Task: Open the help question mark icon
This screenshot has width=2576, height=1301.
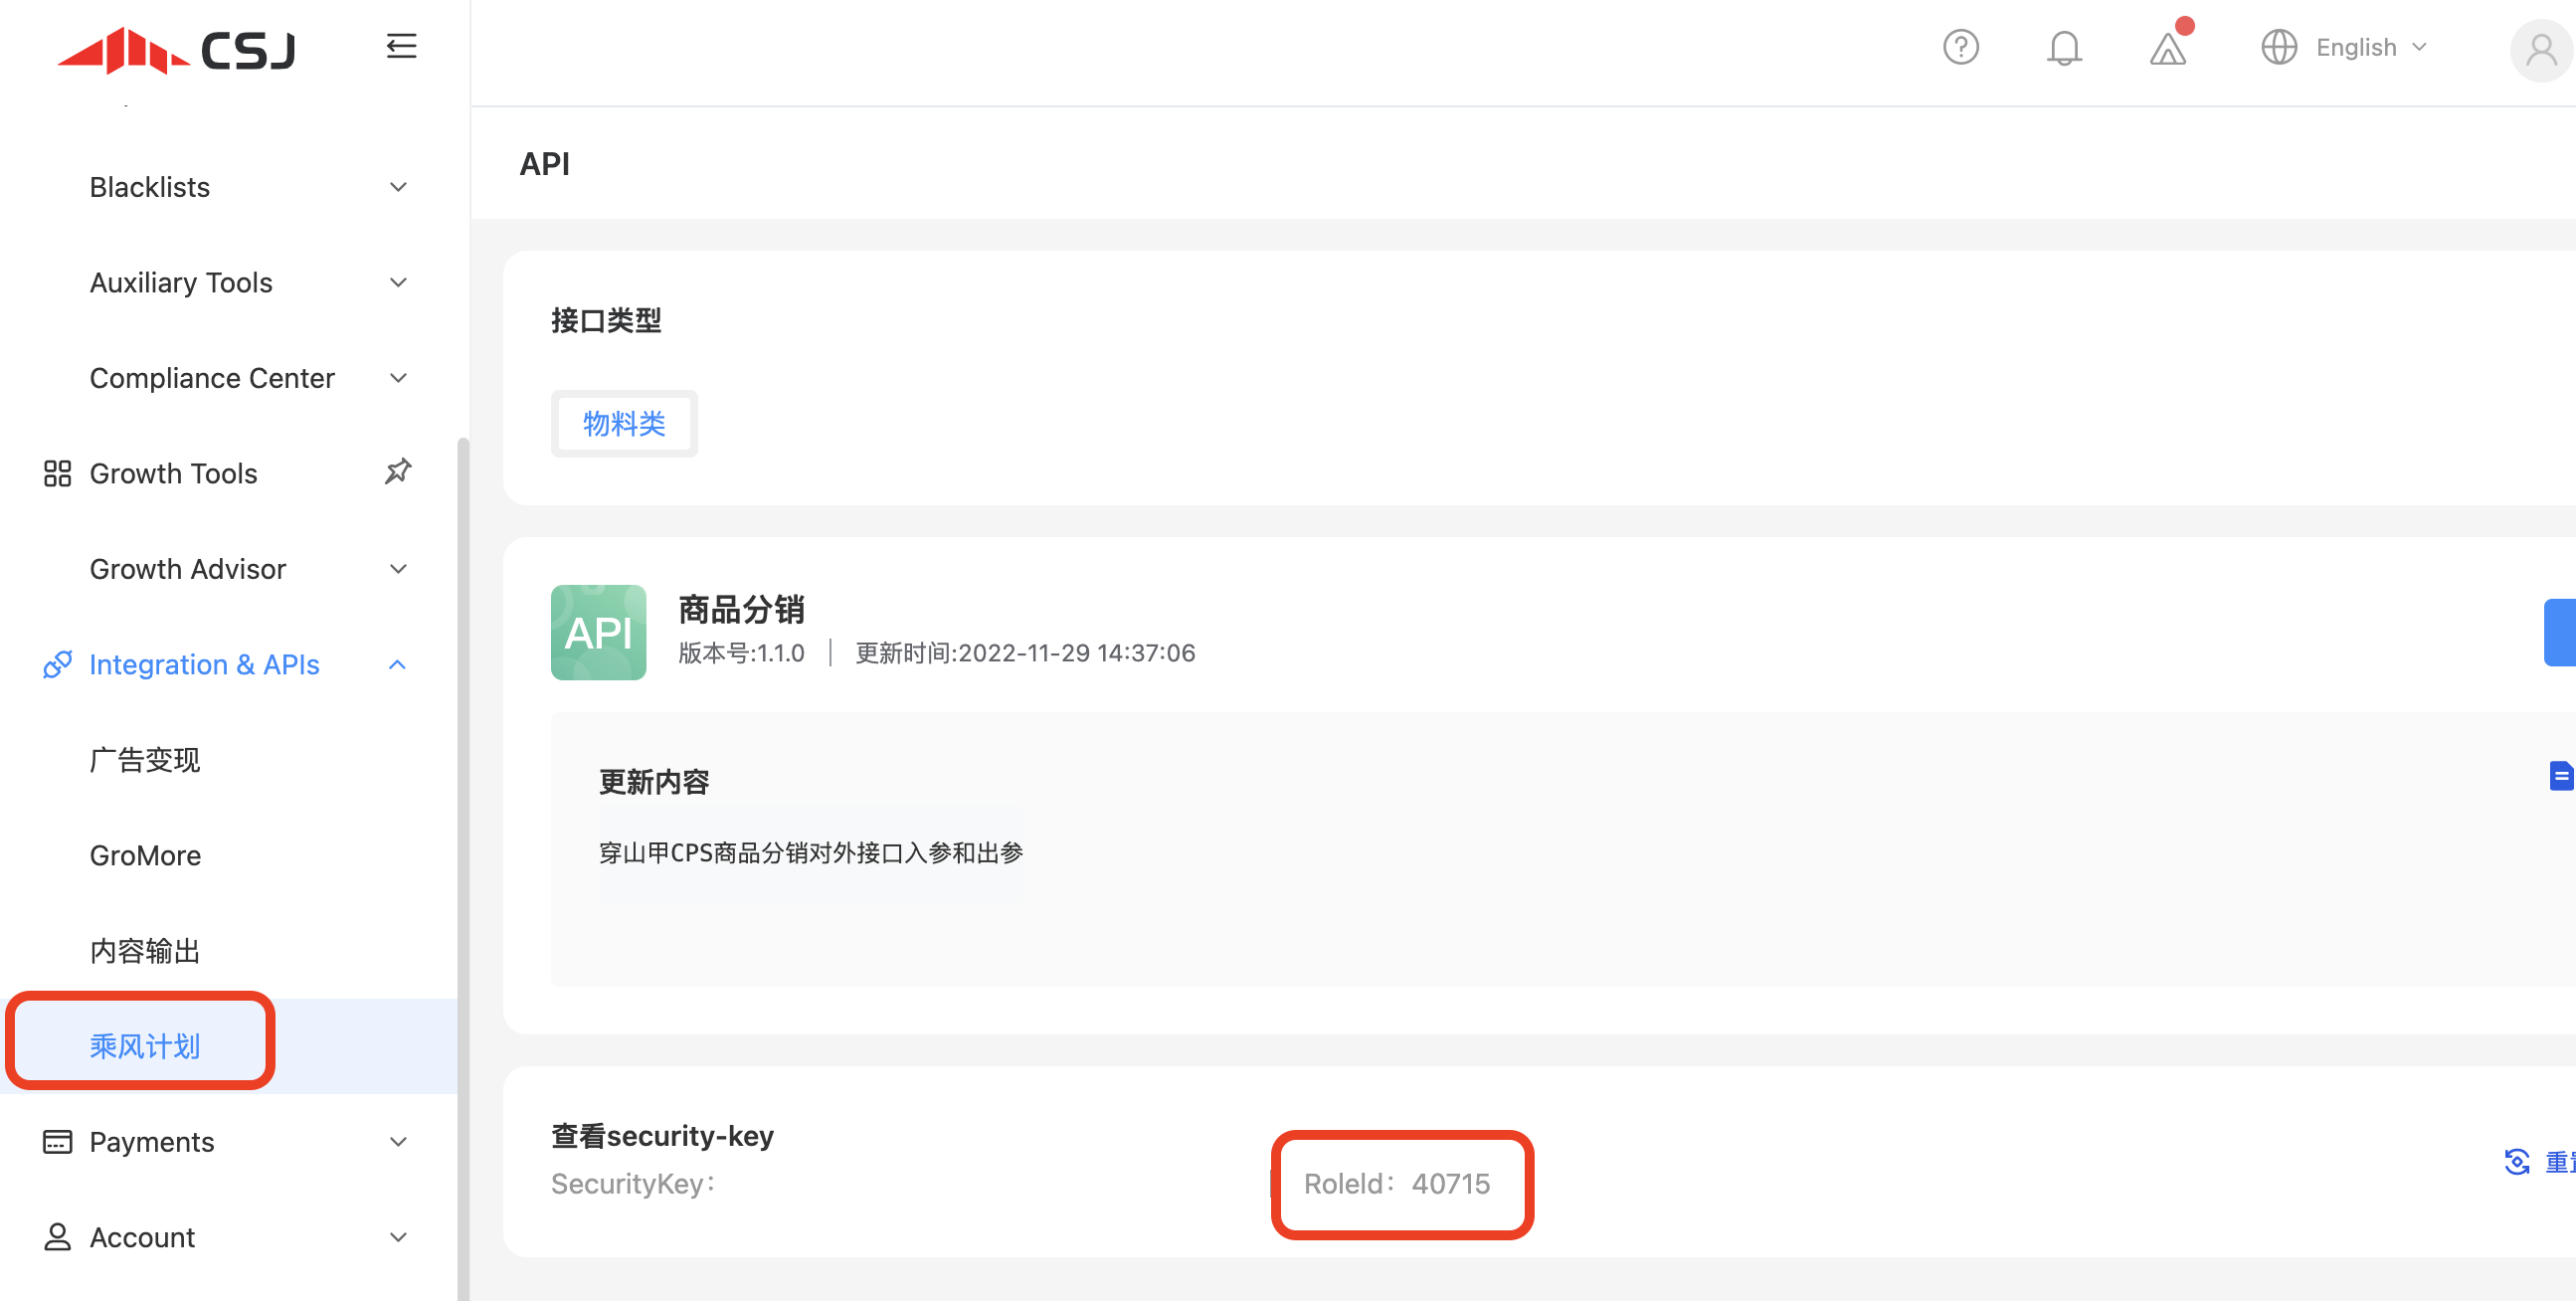Action: (1960, 47)
